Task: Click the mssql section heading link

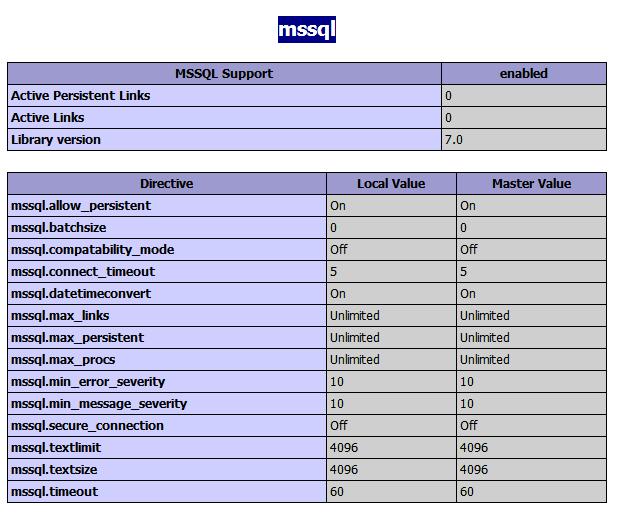Action: (307, 29)
